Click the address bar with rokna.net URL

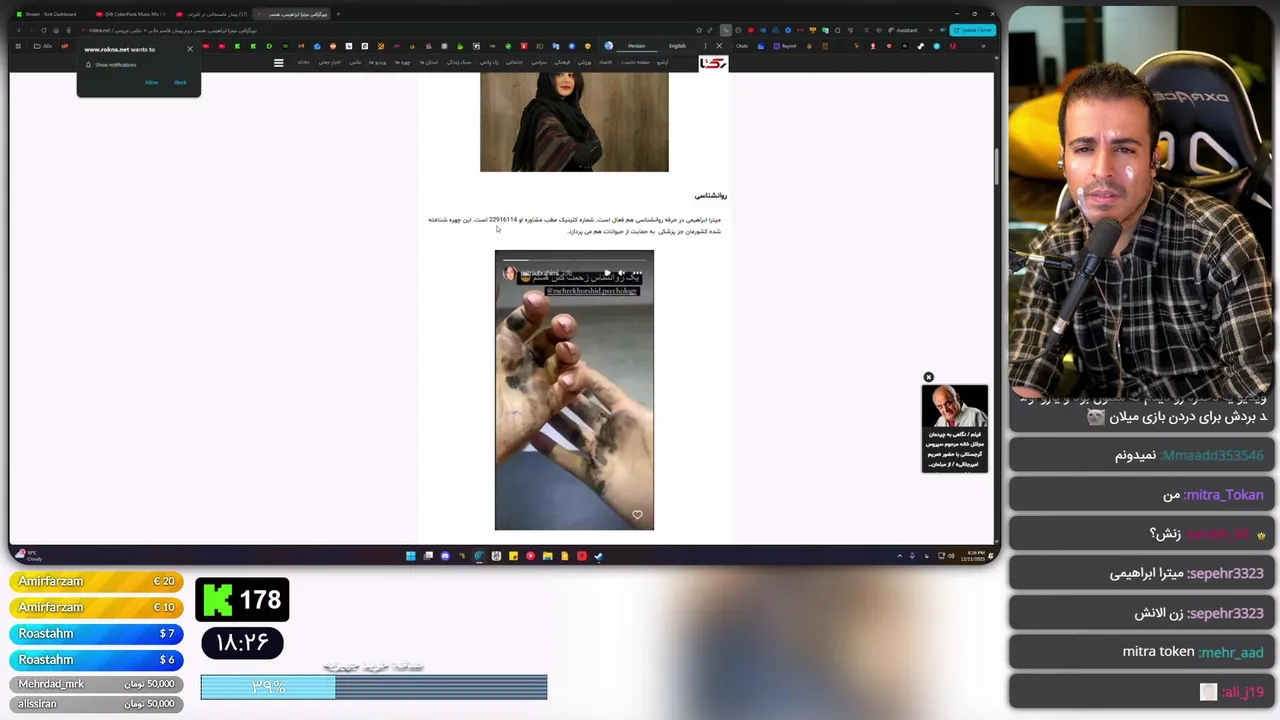380,30
